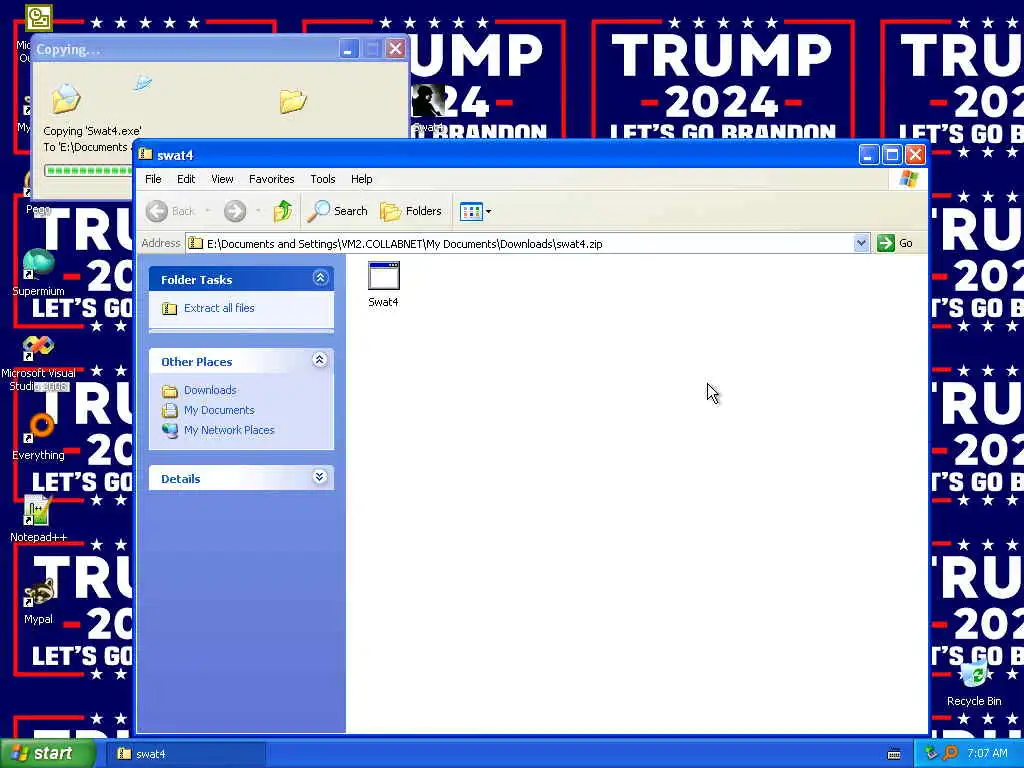The width and height of the screenshot is (1024, 768).
Task: Open the Edit menu
Action: (186, 179)
